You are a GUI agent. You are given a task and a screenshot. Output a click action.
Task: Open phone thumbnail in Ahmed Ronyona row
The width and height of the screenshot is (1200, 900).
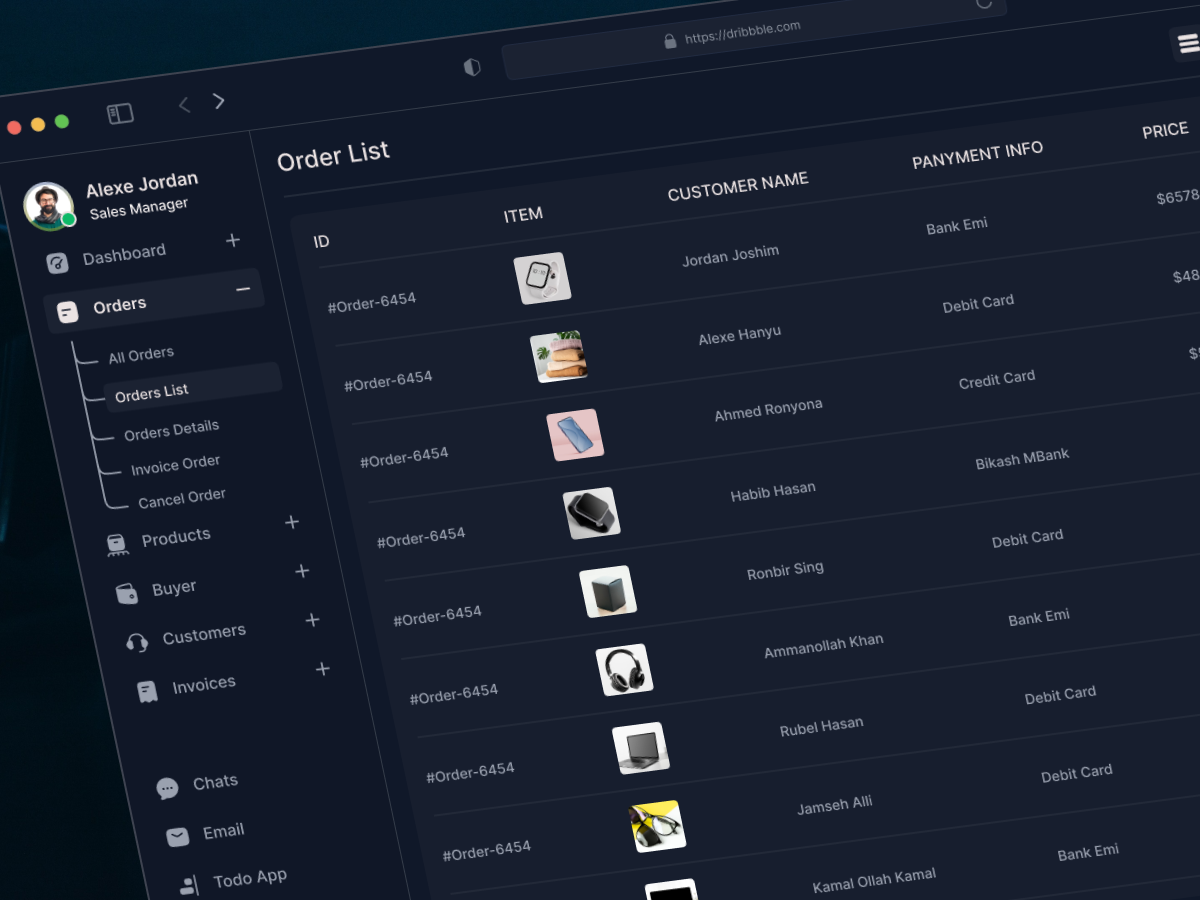coord(575,435)
